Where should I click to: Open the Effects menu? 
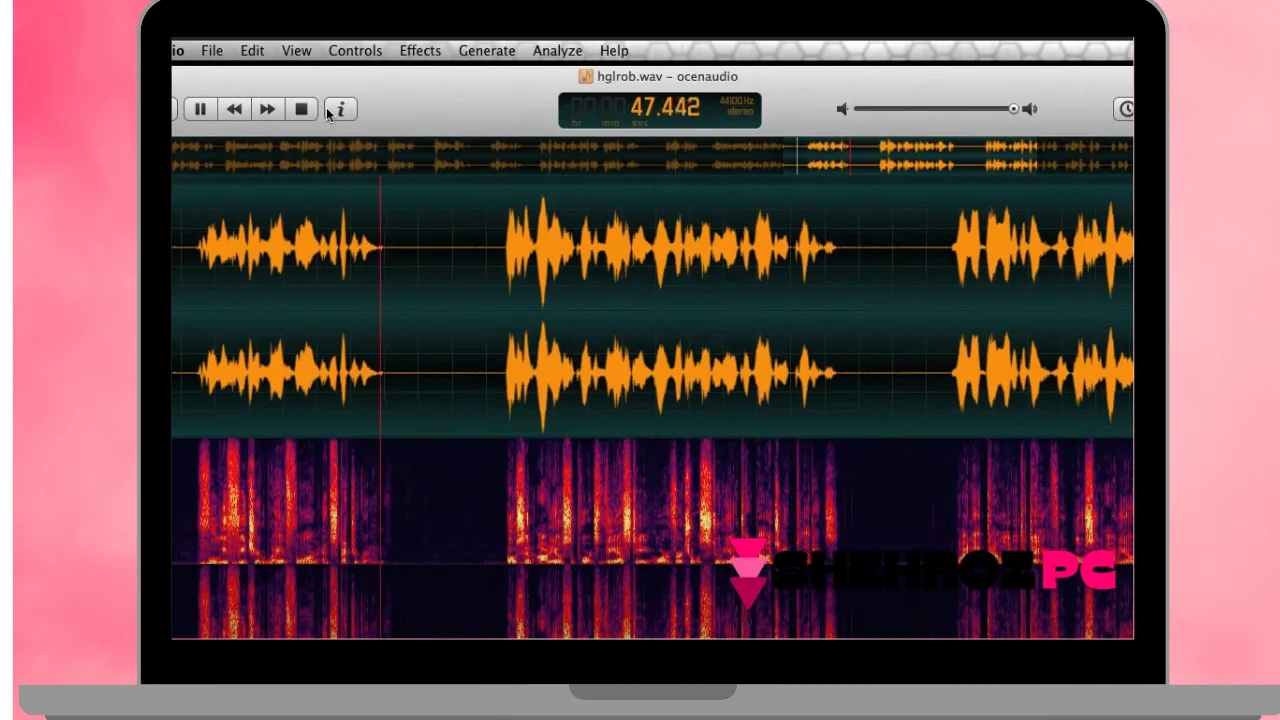click(420, 51)
